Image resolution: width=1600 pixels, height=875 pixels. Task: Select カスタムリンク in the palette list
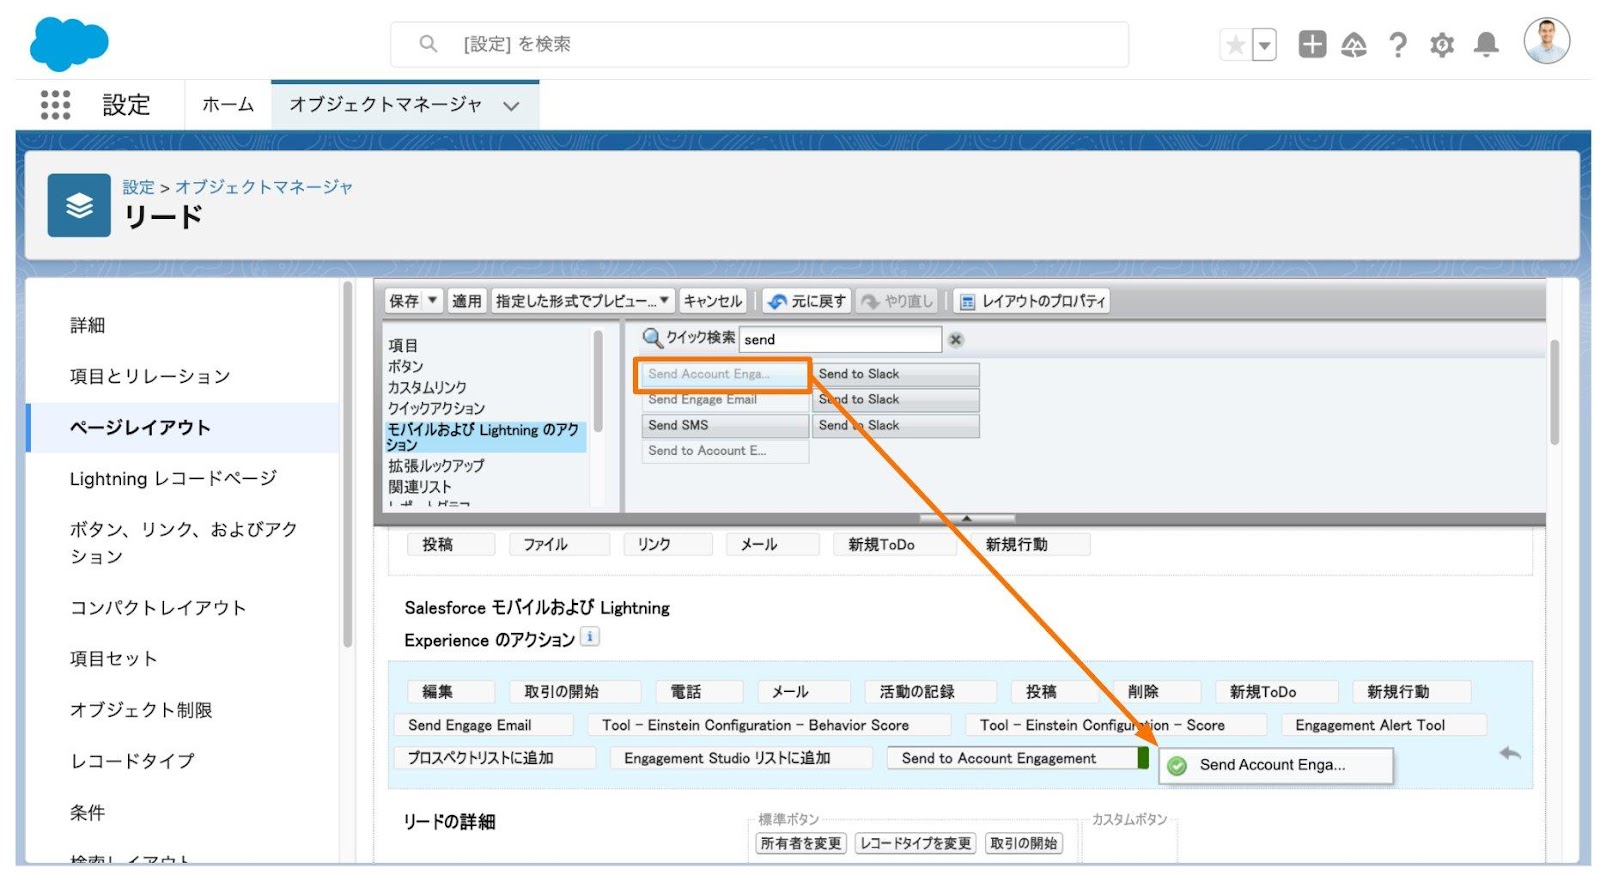point(427,387)
